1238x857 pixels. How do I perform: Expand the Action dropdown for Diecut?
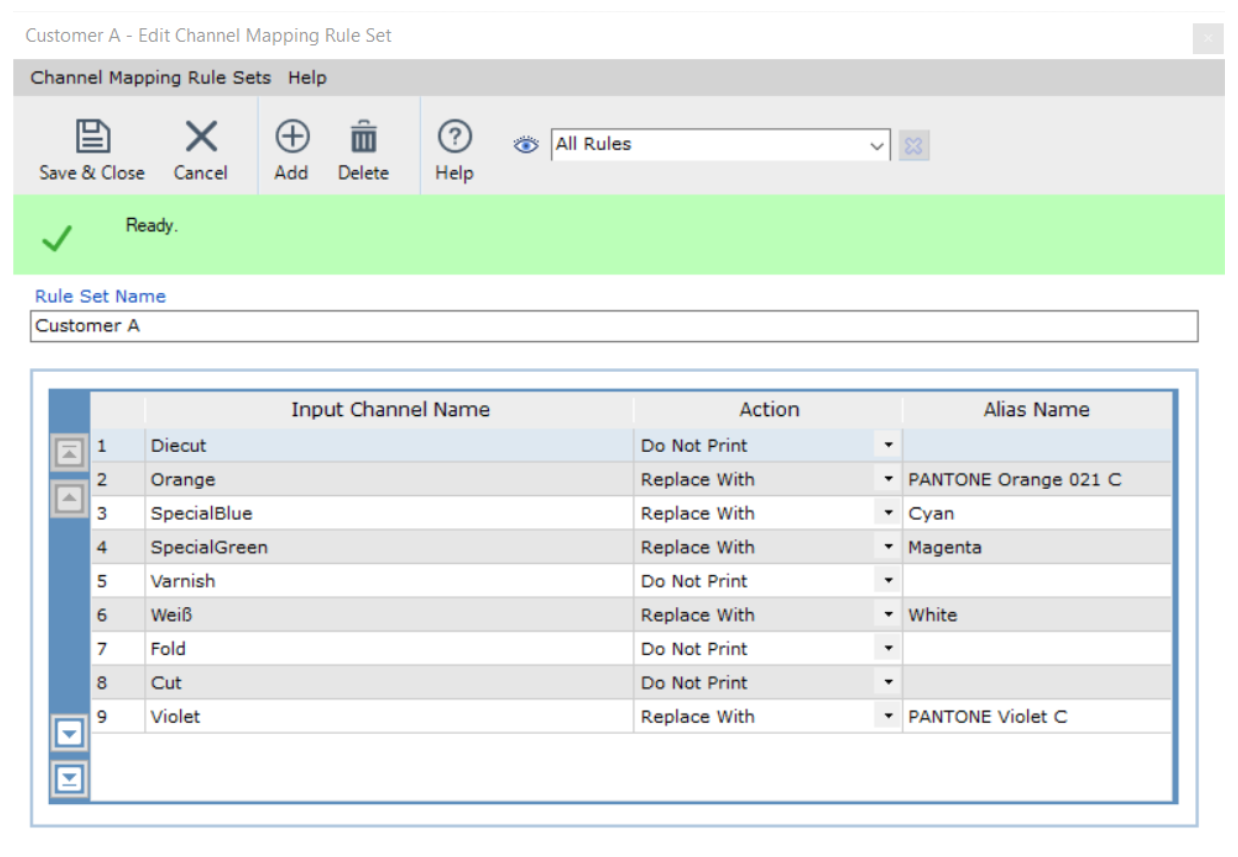click(888, 445)
